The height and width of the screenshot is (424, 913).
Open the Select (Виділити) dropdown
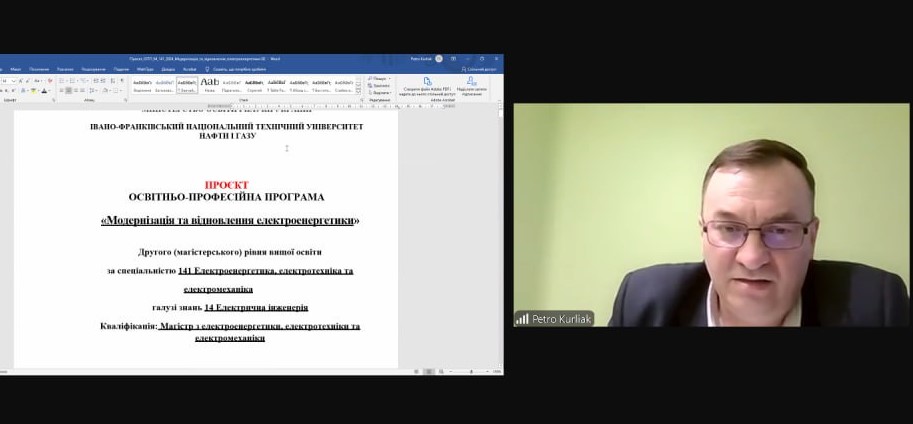[x=379, y=92]
